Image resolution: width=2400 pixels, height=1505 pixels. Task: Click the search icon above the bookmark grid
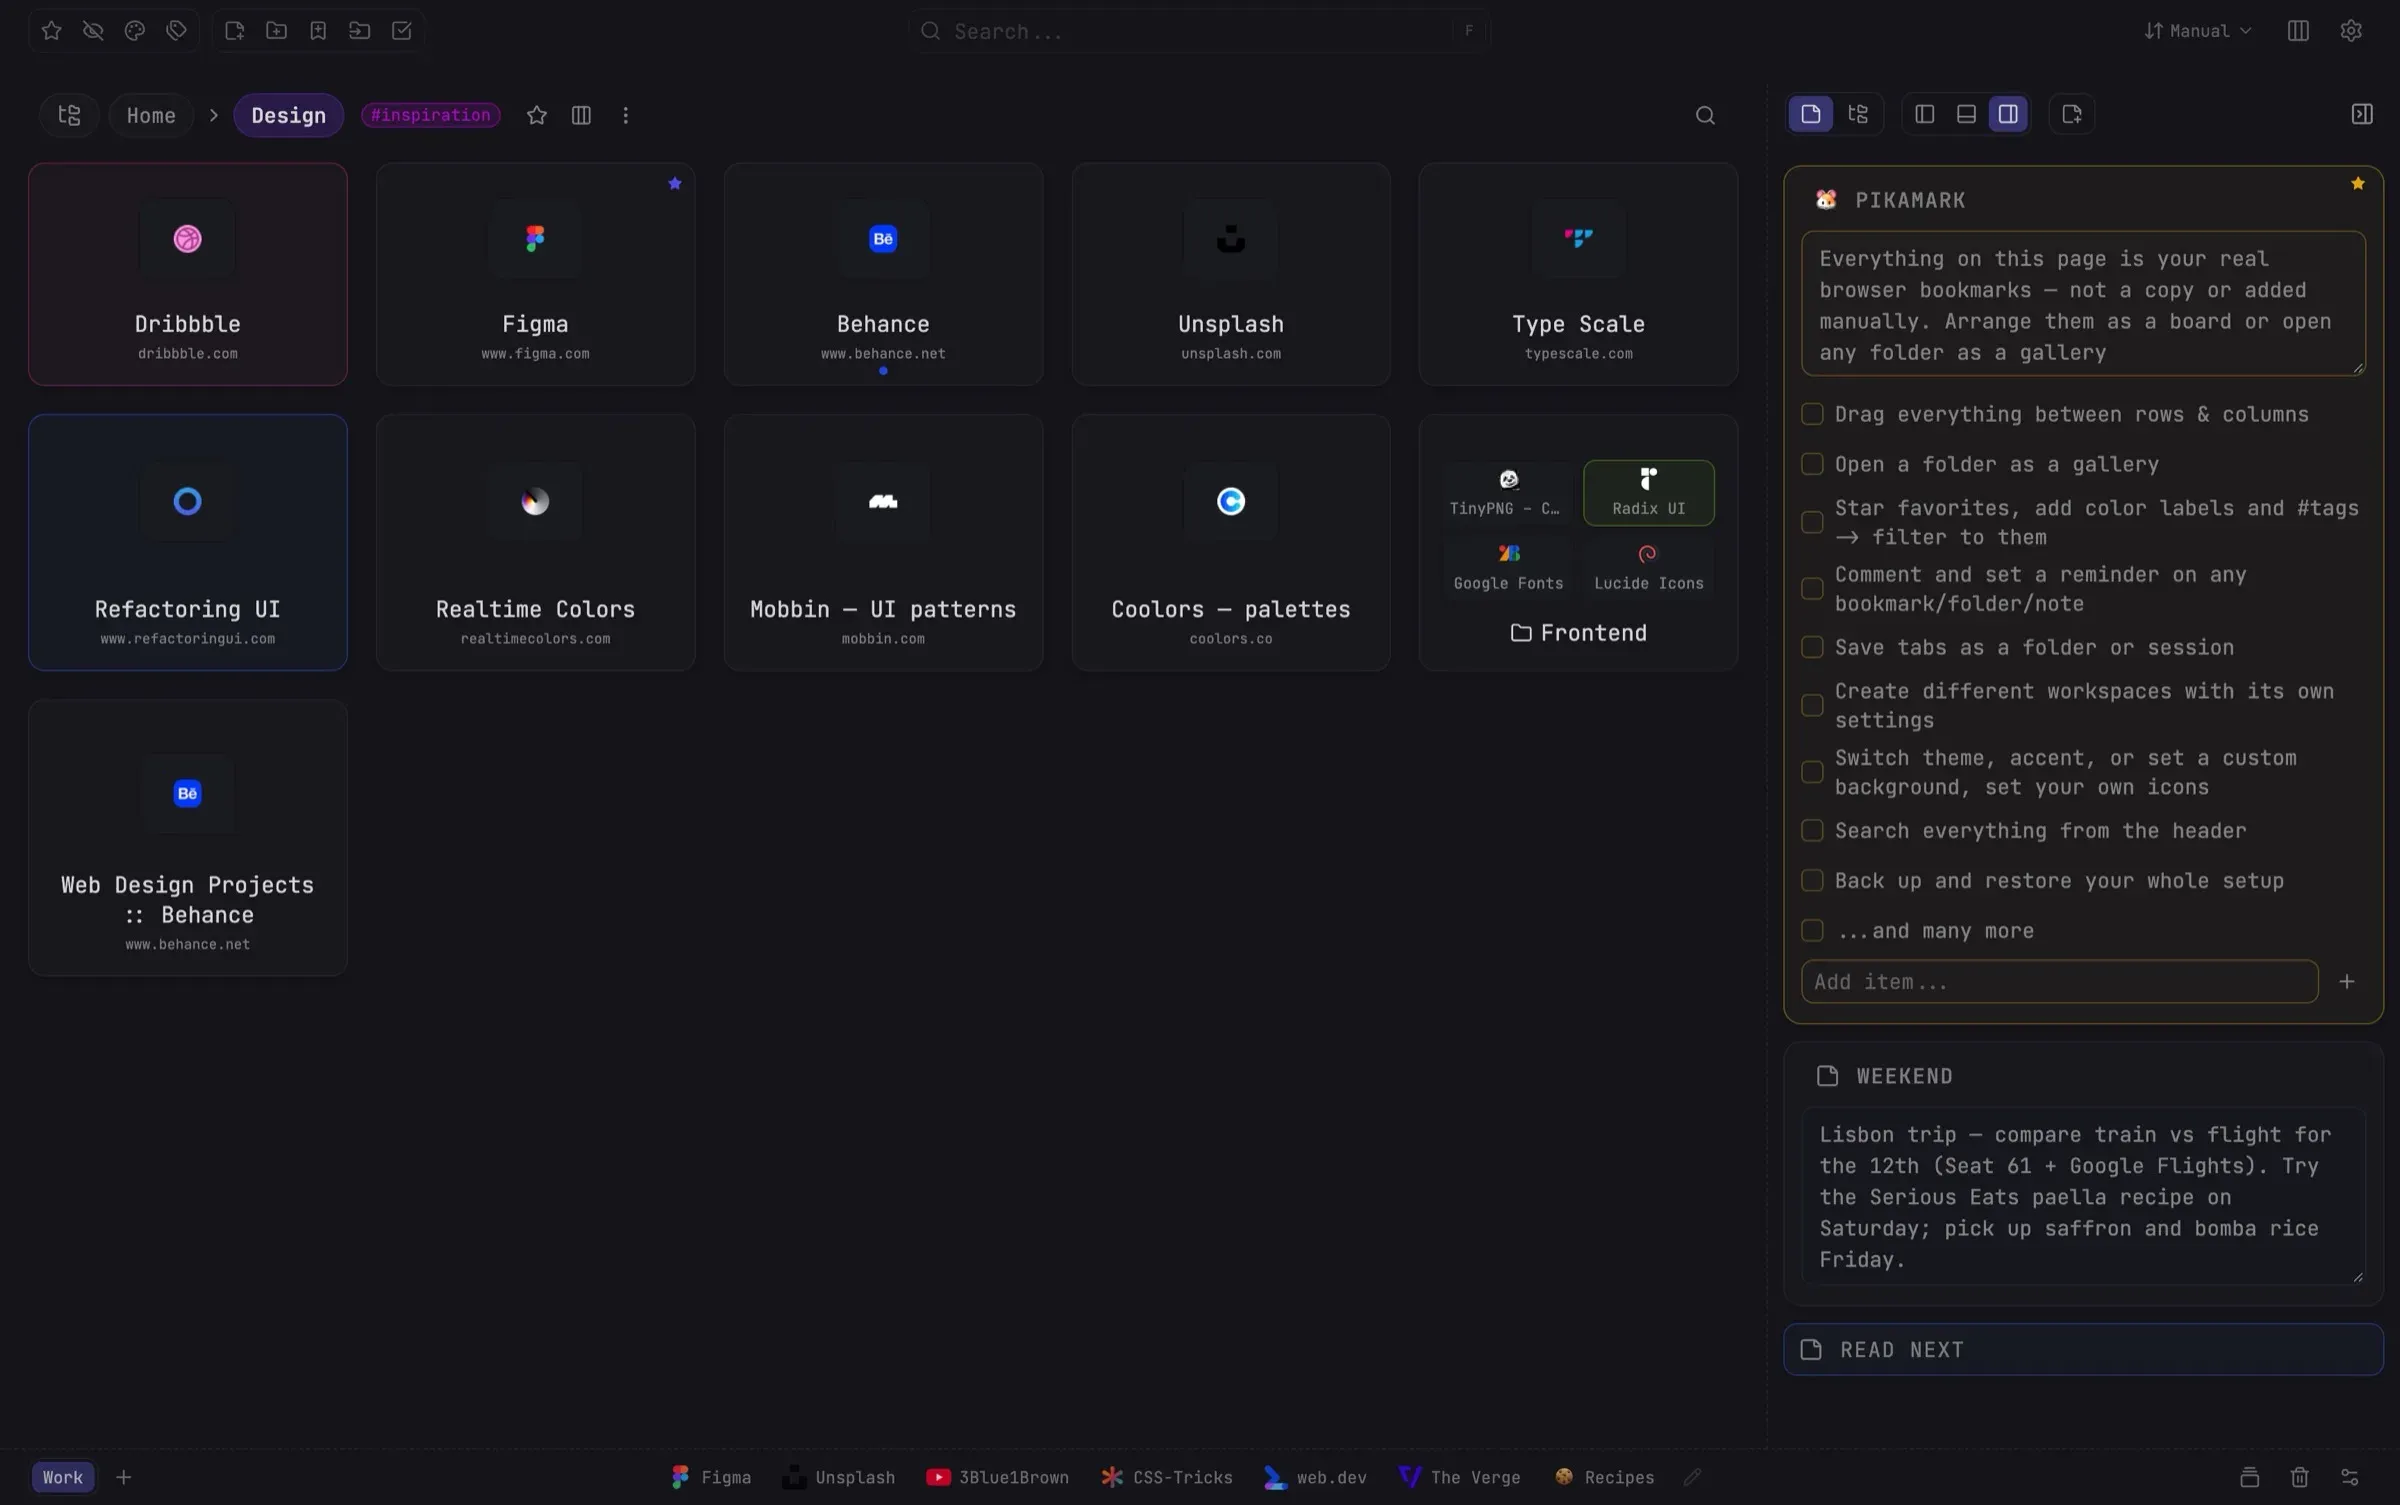[1705, 115]
